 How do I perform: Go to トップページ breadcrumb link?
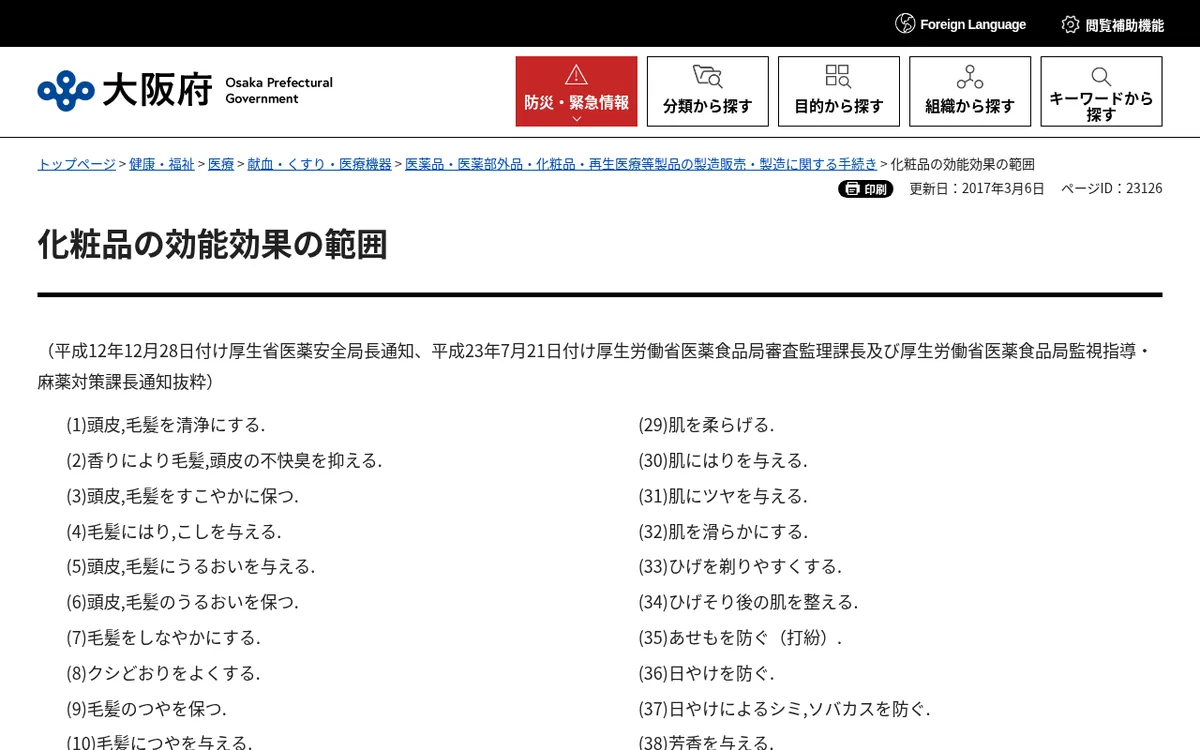[x=77, y=164]
